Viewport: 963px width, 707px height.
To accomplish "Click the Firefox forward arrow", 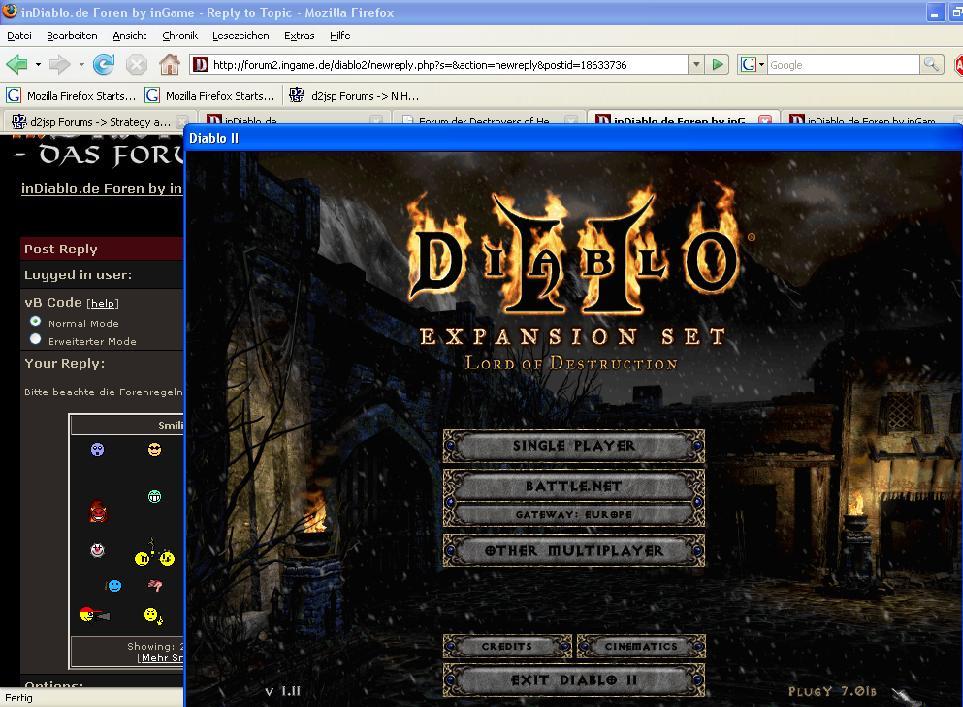I will click(59, 64).
